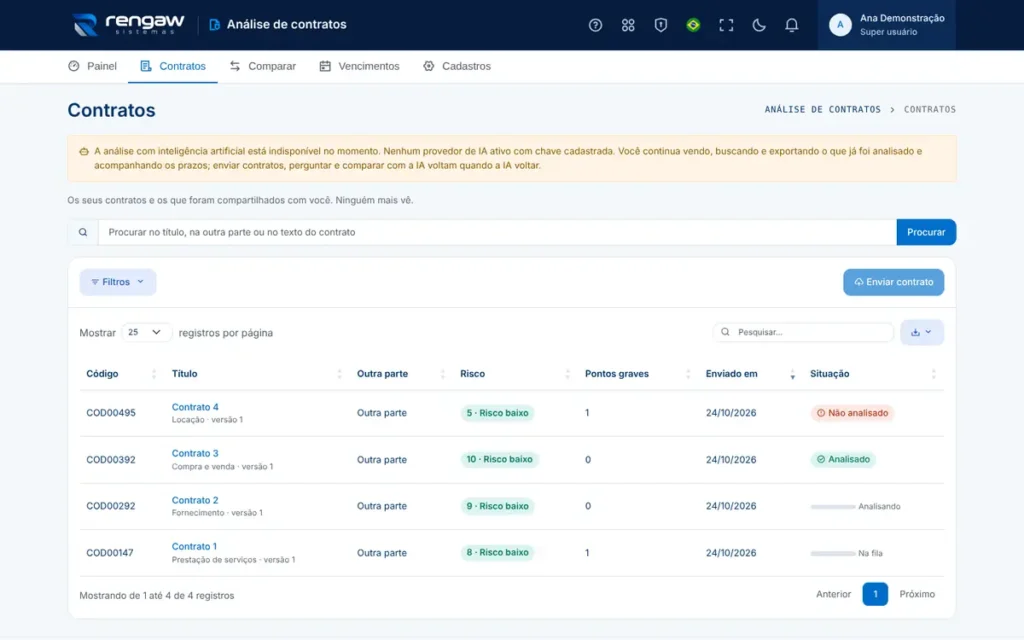The width and height of the screenshot is (1024, 640).
Task: Click the Procurar button
Action: (926, 232)
